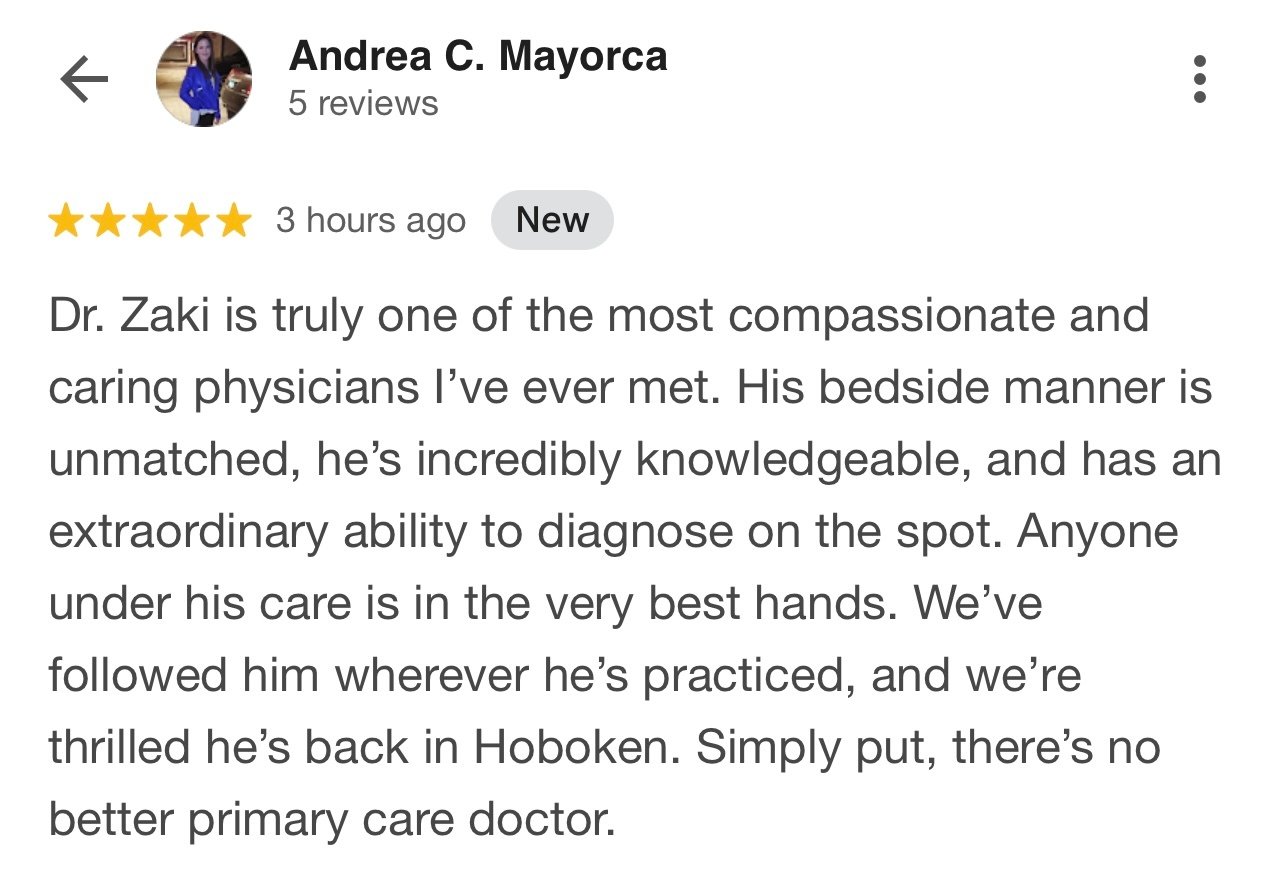Tap the "New" review badge
This screenshot has width=1284, height=882.
click(552, 221)
